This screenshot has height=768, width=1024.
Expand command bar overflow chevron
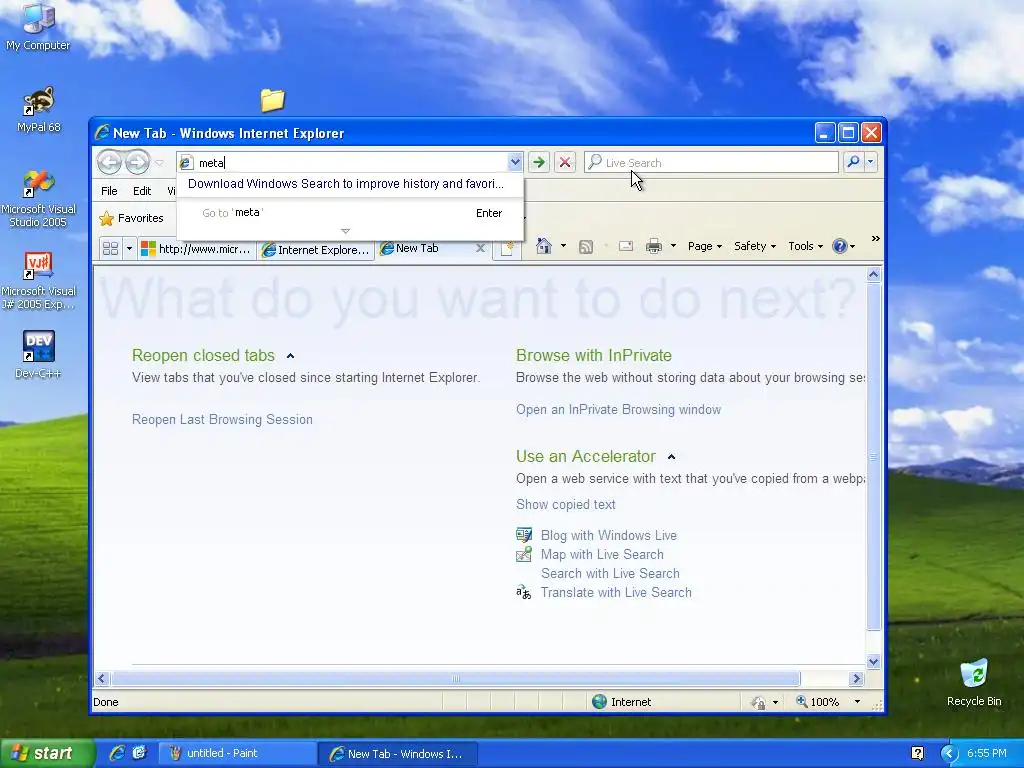[875, 239]
